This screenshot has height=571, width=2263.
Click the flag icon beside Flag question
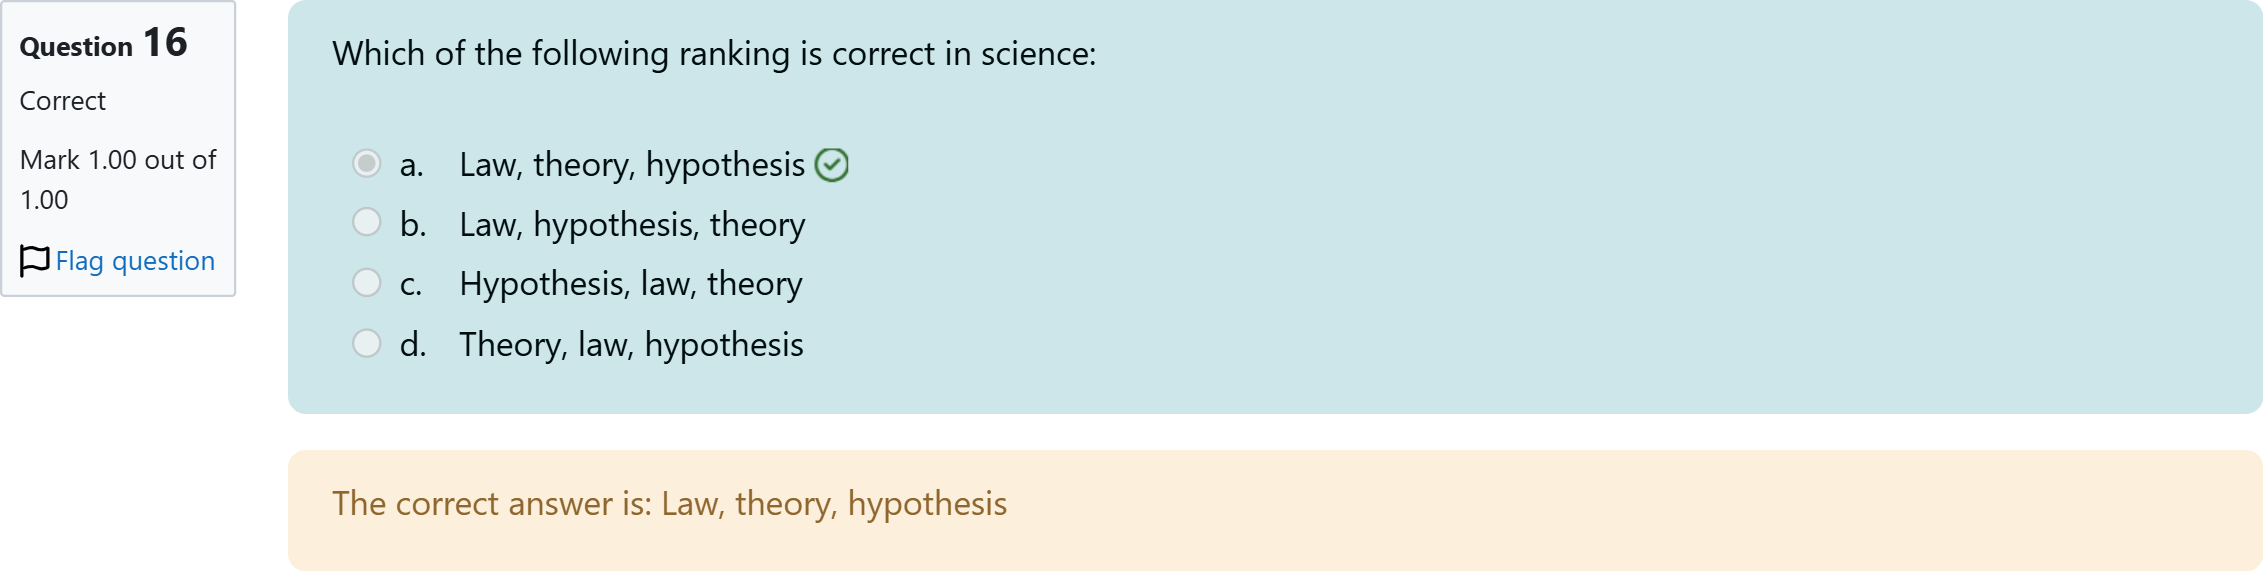(x=34, y=261)
